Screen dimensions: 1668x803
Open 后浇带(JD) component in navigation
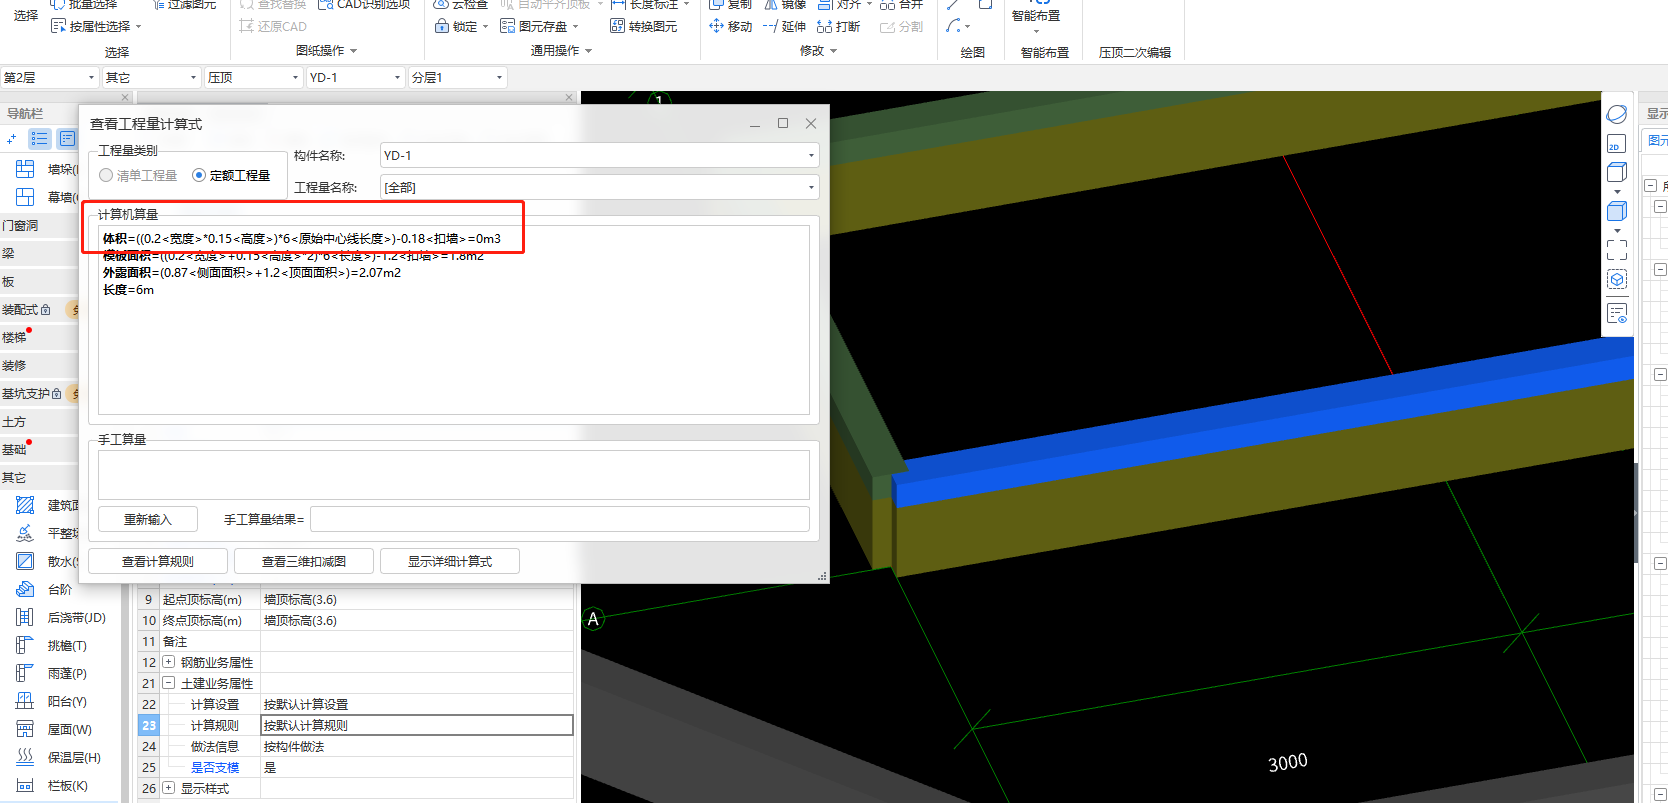point(76,617)
